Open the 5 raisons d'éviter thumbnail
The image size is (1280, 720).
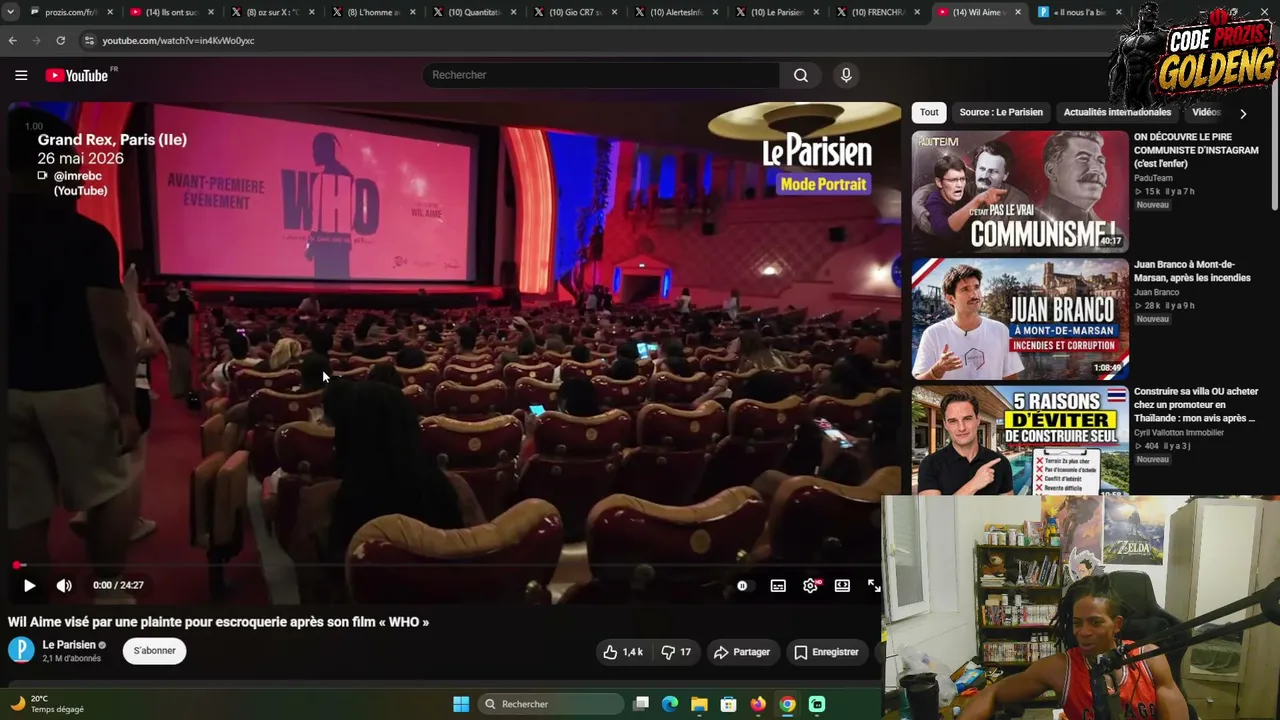coord(1020,441)
